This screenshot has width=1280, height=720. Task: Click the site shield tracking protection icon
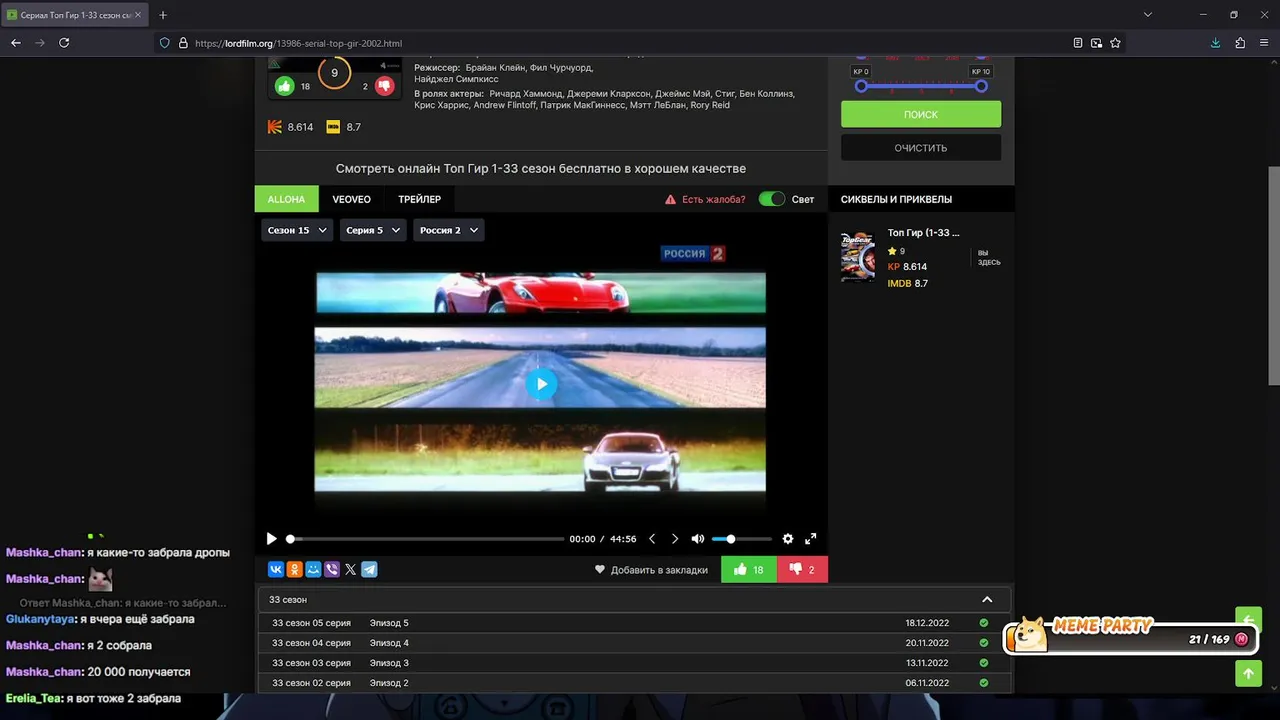pos(165,43)
